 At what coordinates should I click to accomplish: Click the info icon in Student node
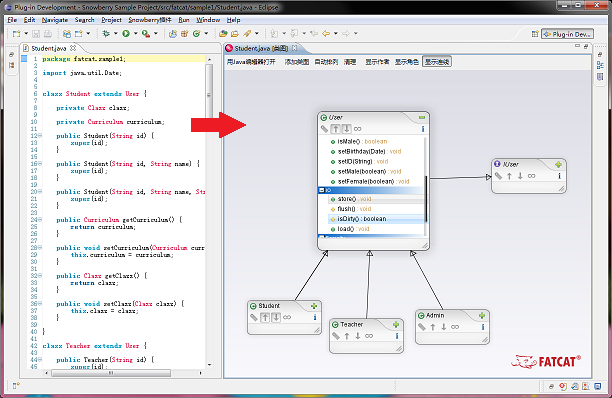(x=315, y=317)
